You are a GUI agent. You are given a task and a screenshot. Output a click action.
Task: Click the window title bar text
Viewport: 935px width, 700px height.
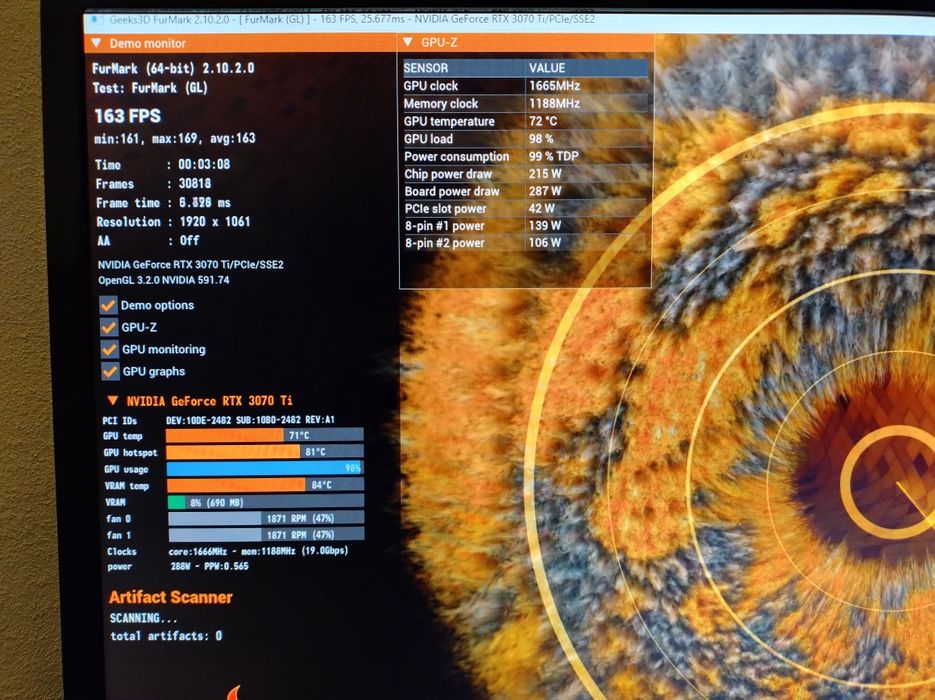coord(352,19)
